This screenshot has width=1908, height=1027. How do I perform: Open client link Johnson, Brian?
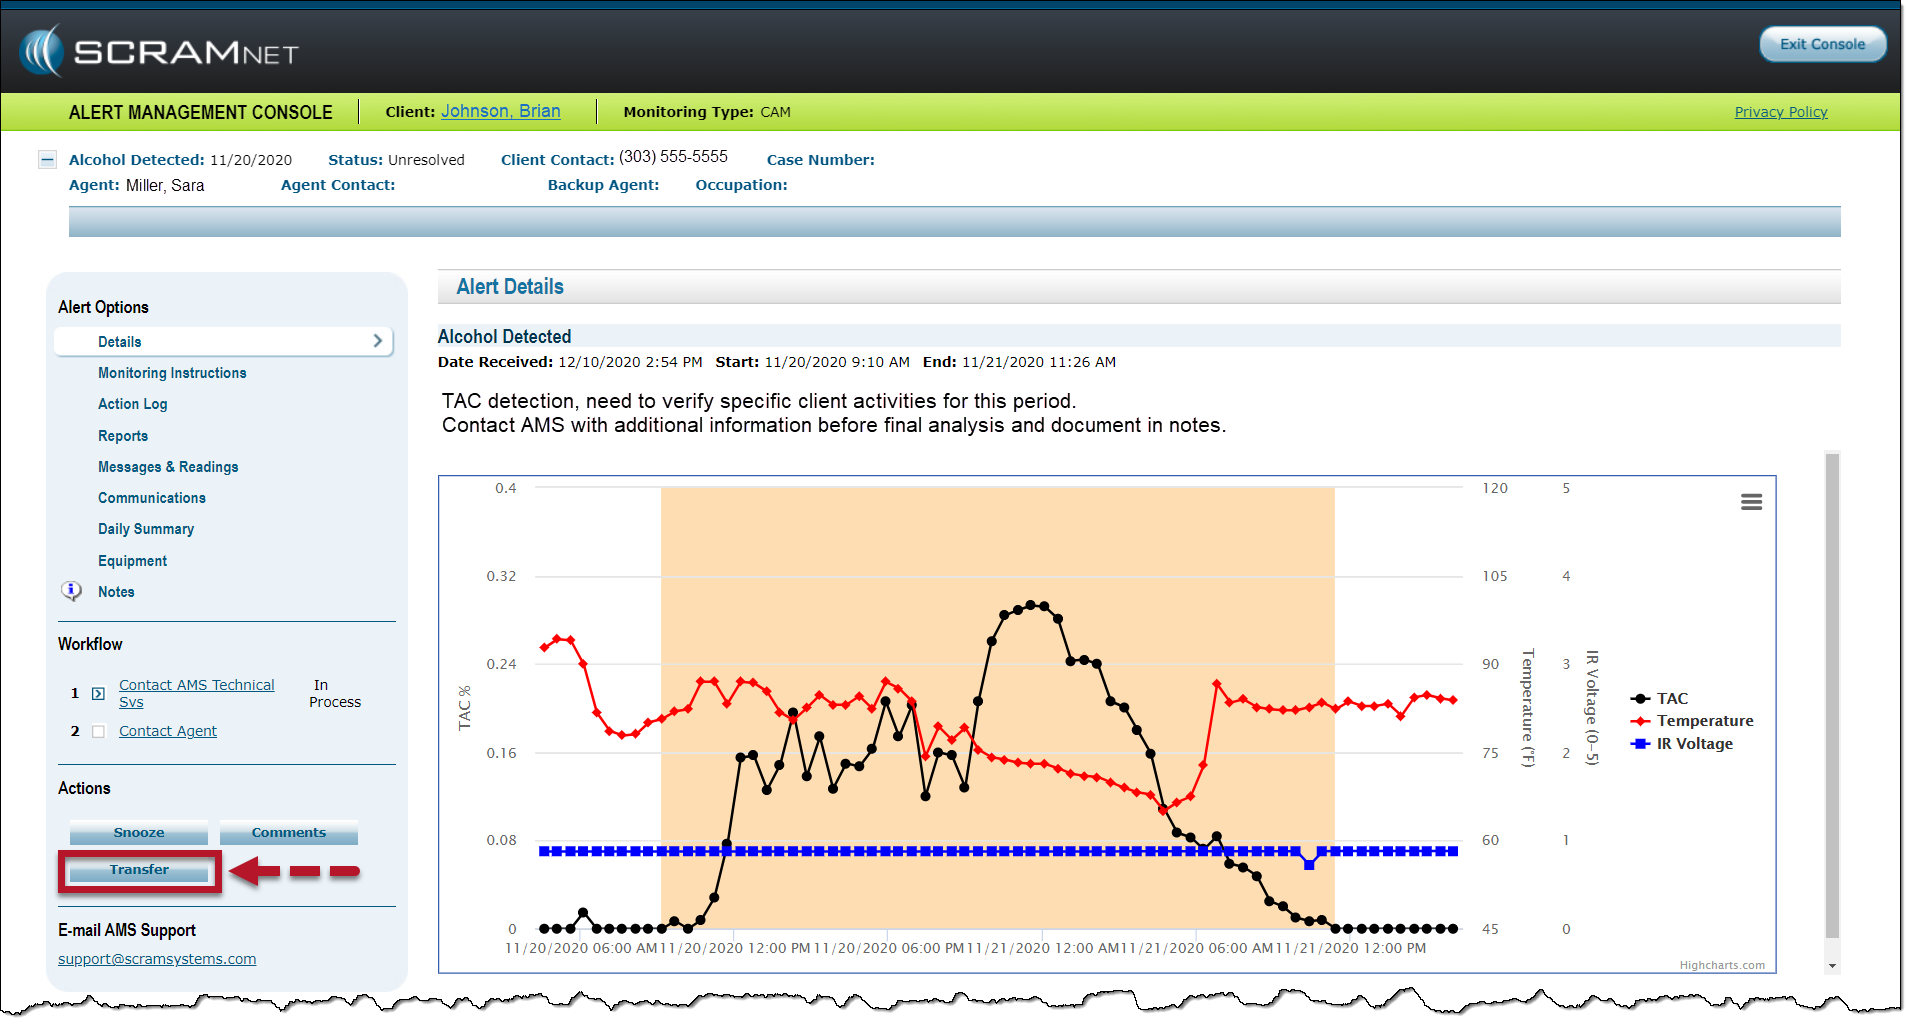(x=500, y=111)
